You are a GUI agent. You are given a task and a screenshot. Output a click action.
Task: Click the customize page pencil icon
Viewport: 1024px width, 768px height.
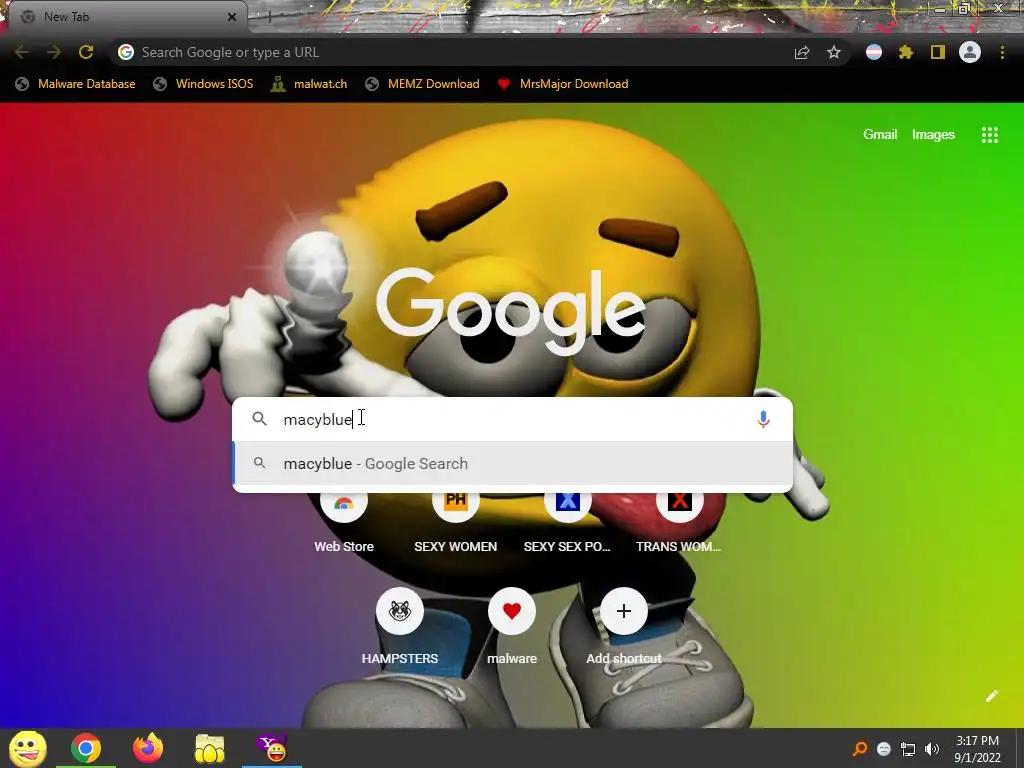(991, 696)
